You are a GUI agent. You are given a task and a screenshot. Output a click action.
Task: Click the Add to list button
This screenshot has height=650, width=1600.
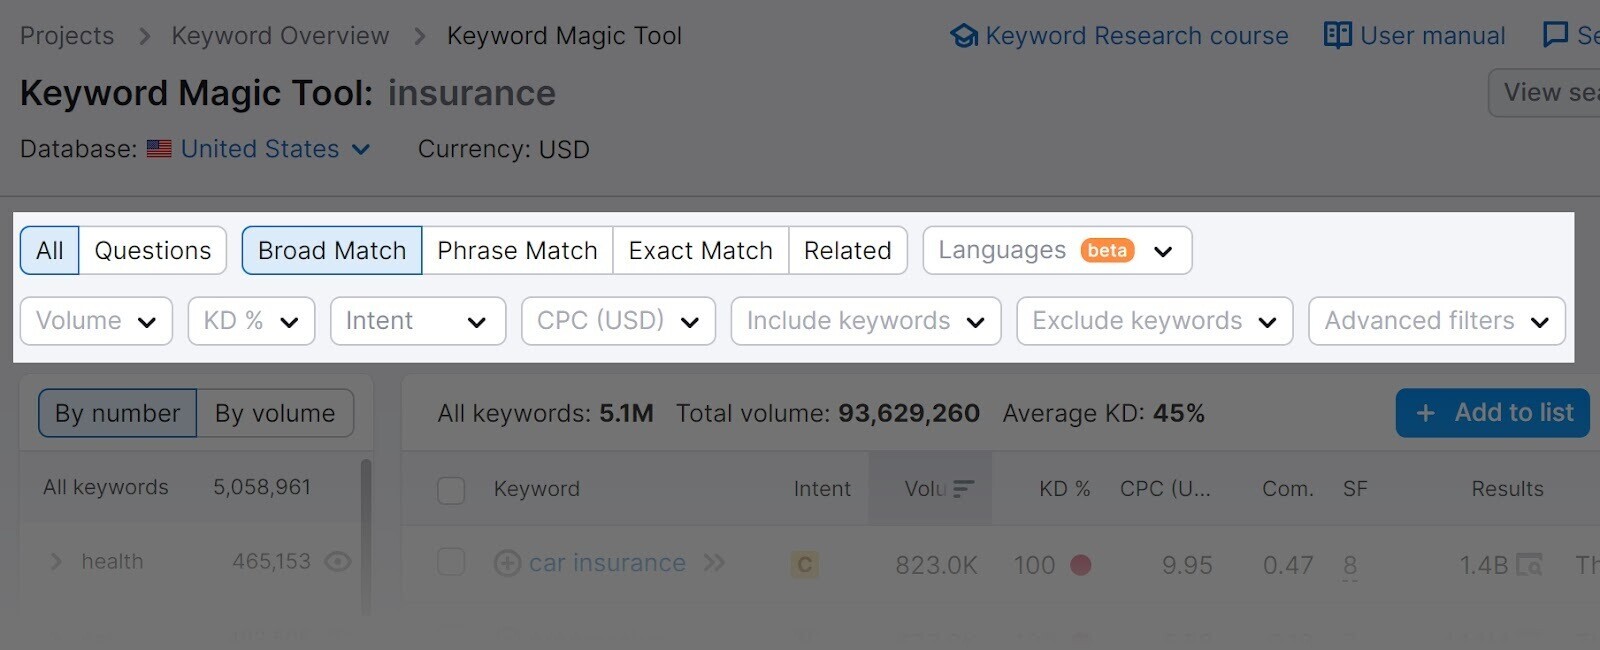(1492, 412)
